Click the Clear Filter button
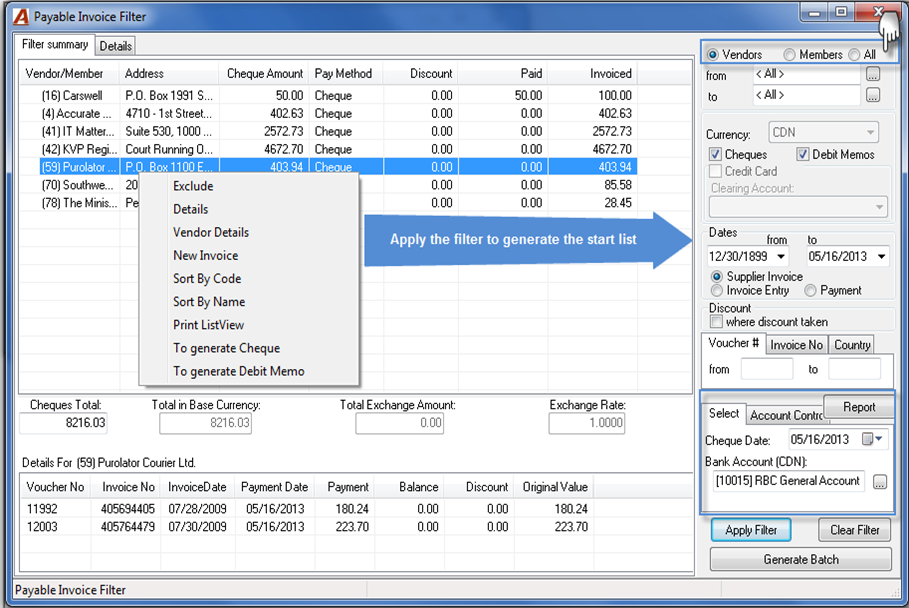909x608 pixels. click(855, 530)
